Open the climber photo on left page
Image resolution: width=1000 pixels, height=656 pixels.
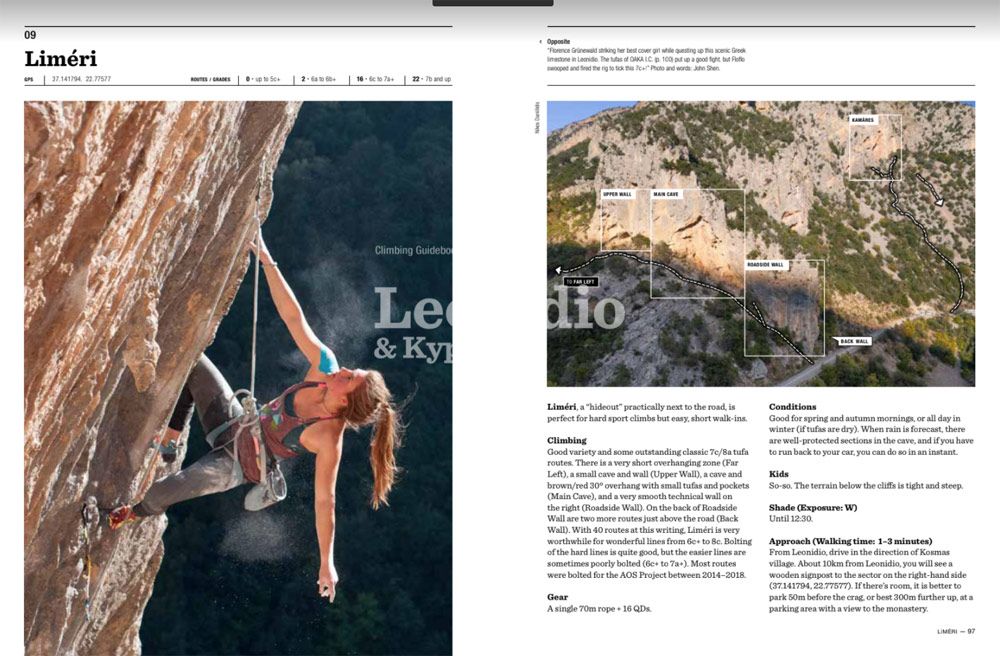click(238, 377)
